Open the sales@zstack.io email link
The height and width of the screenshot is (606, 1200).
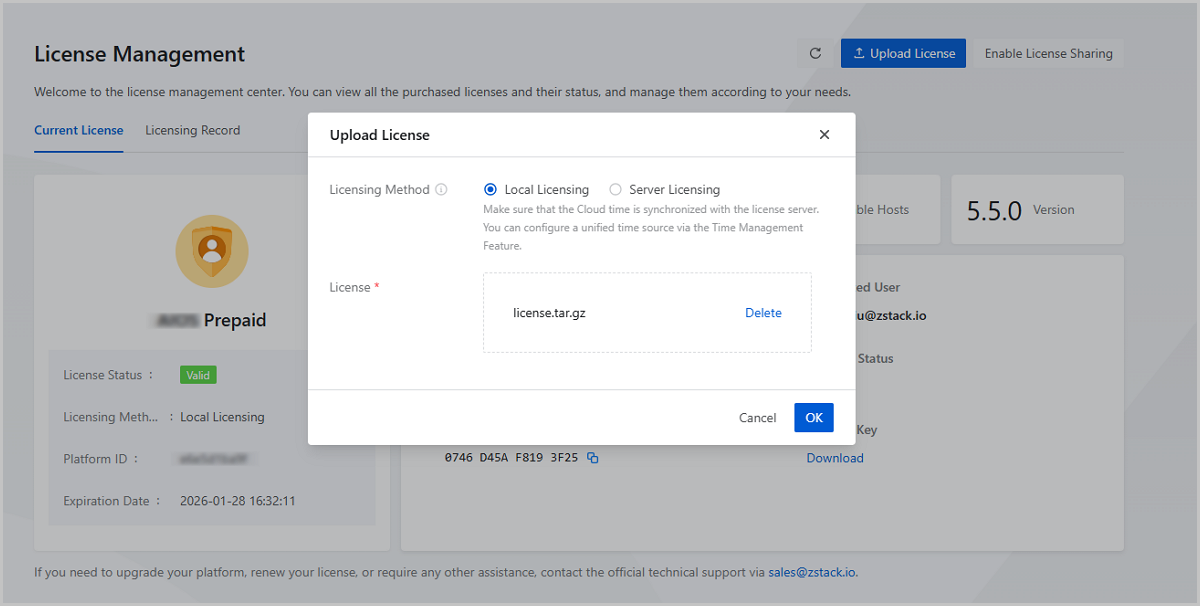tap(812, 573)
